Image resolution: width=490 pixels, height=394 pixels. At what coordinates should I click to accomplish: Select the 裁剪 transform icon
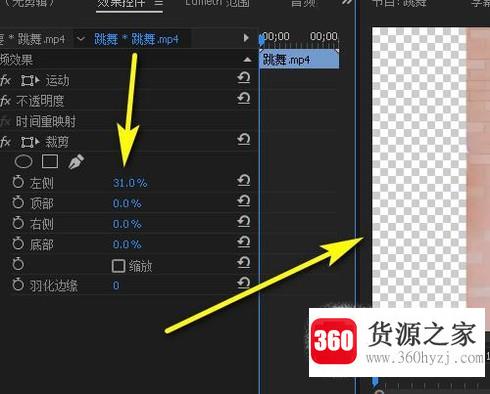click(x=30, y=142)
